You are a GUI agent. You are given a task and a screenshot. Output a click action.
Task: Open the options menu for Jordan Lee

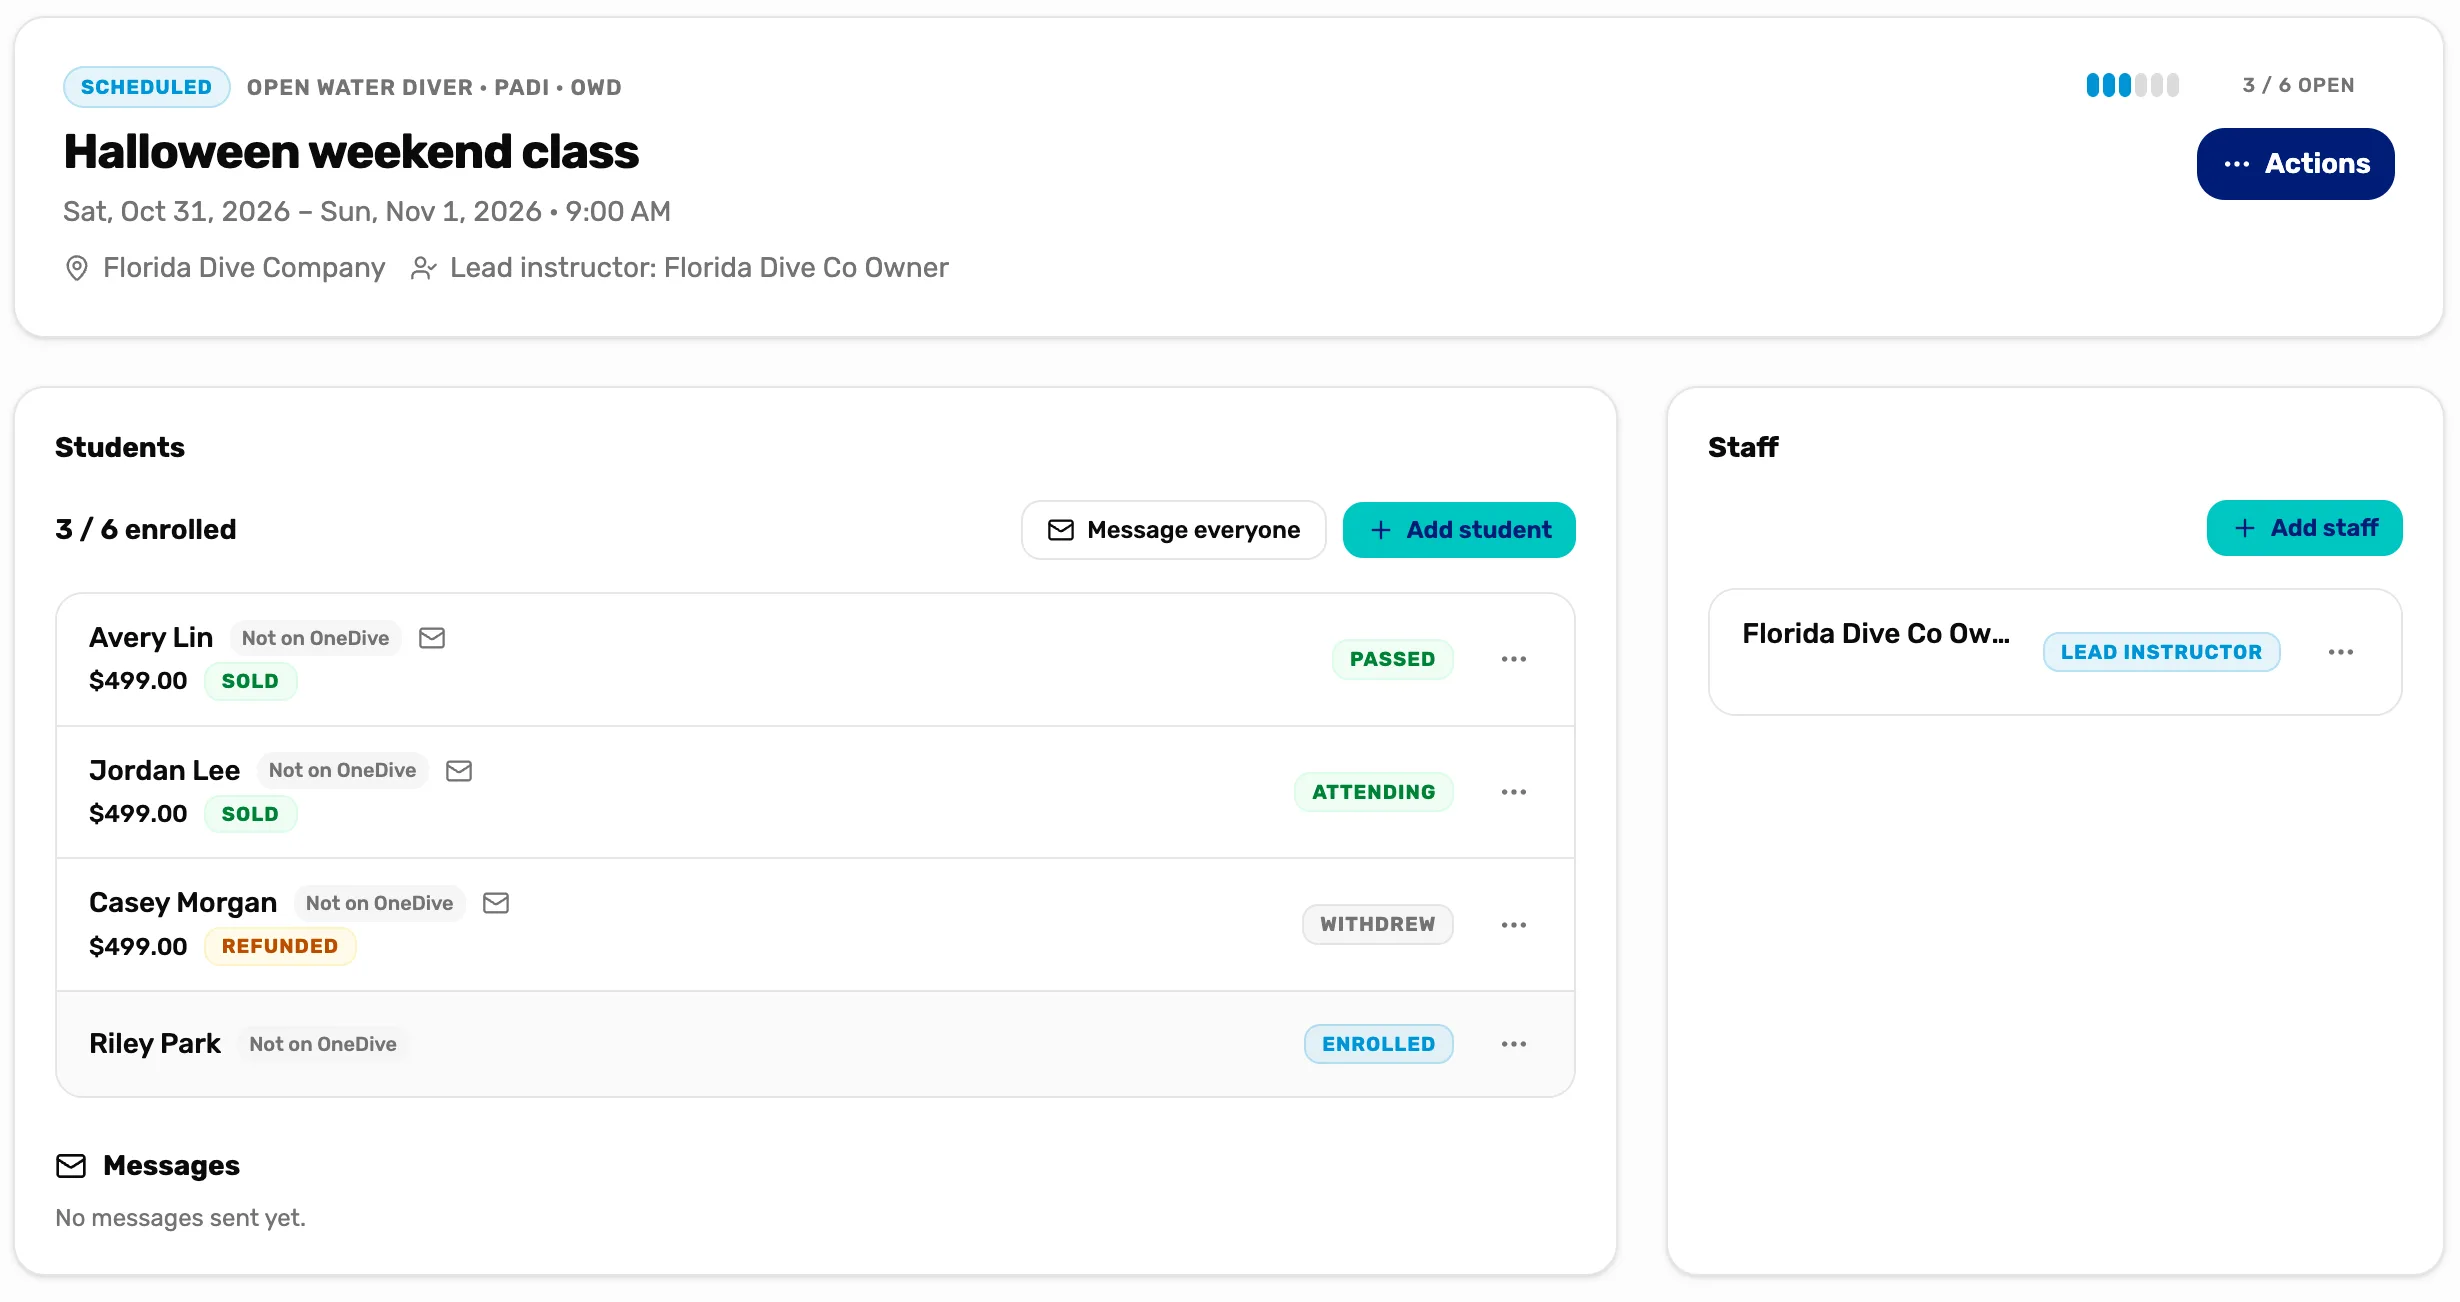click(x=1514, y=792)
